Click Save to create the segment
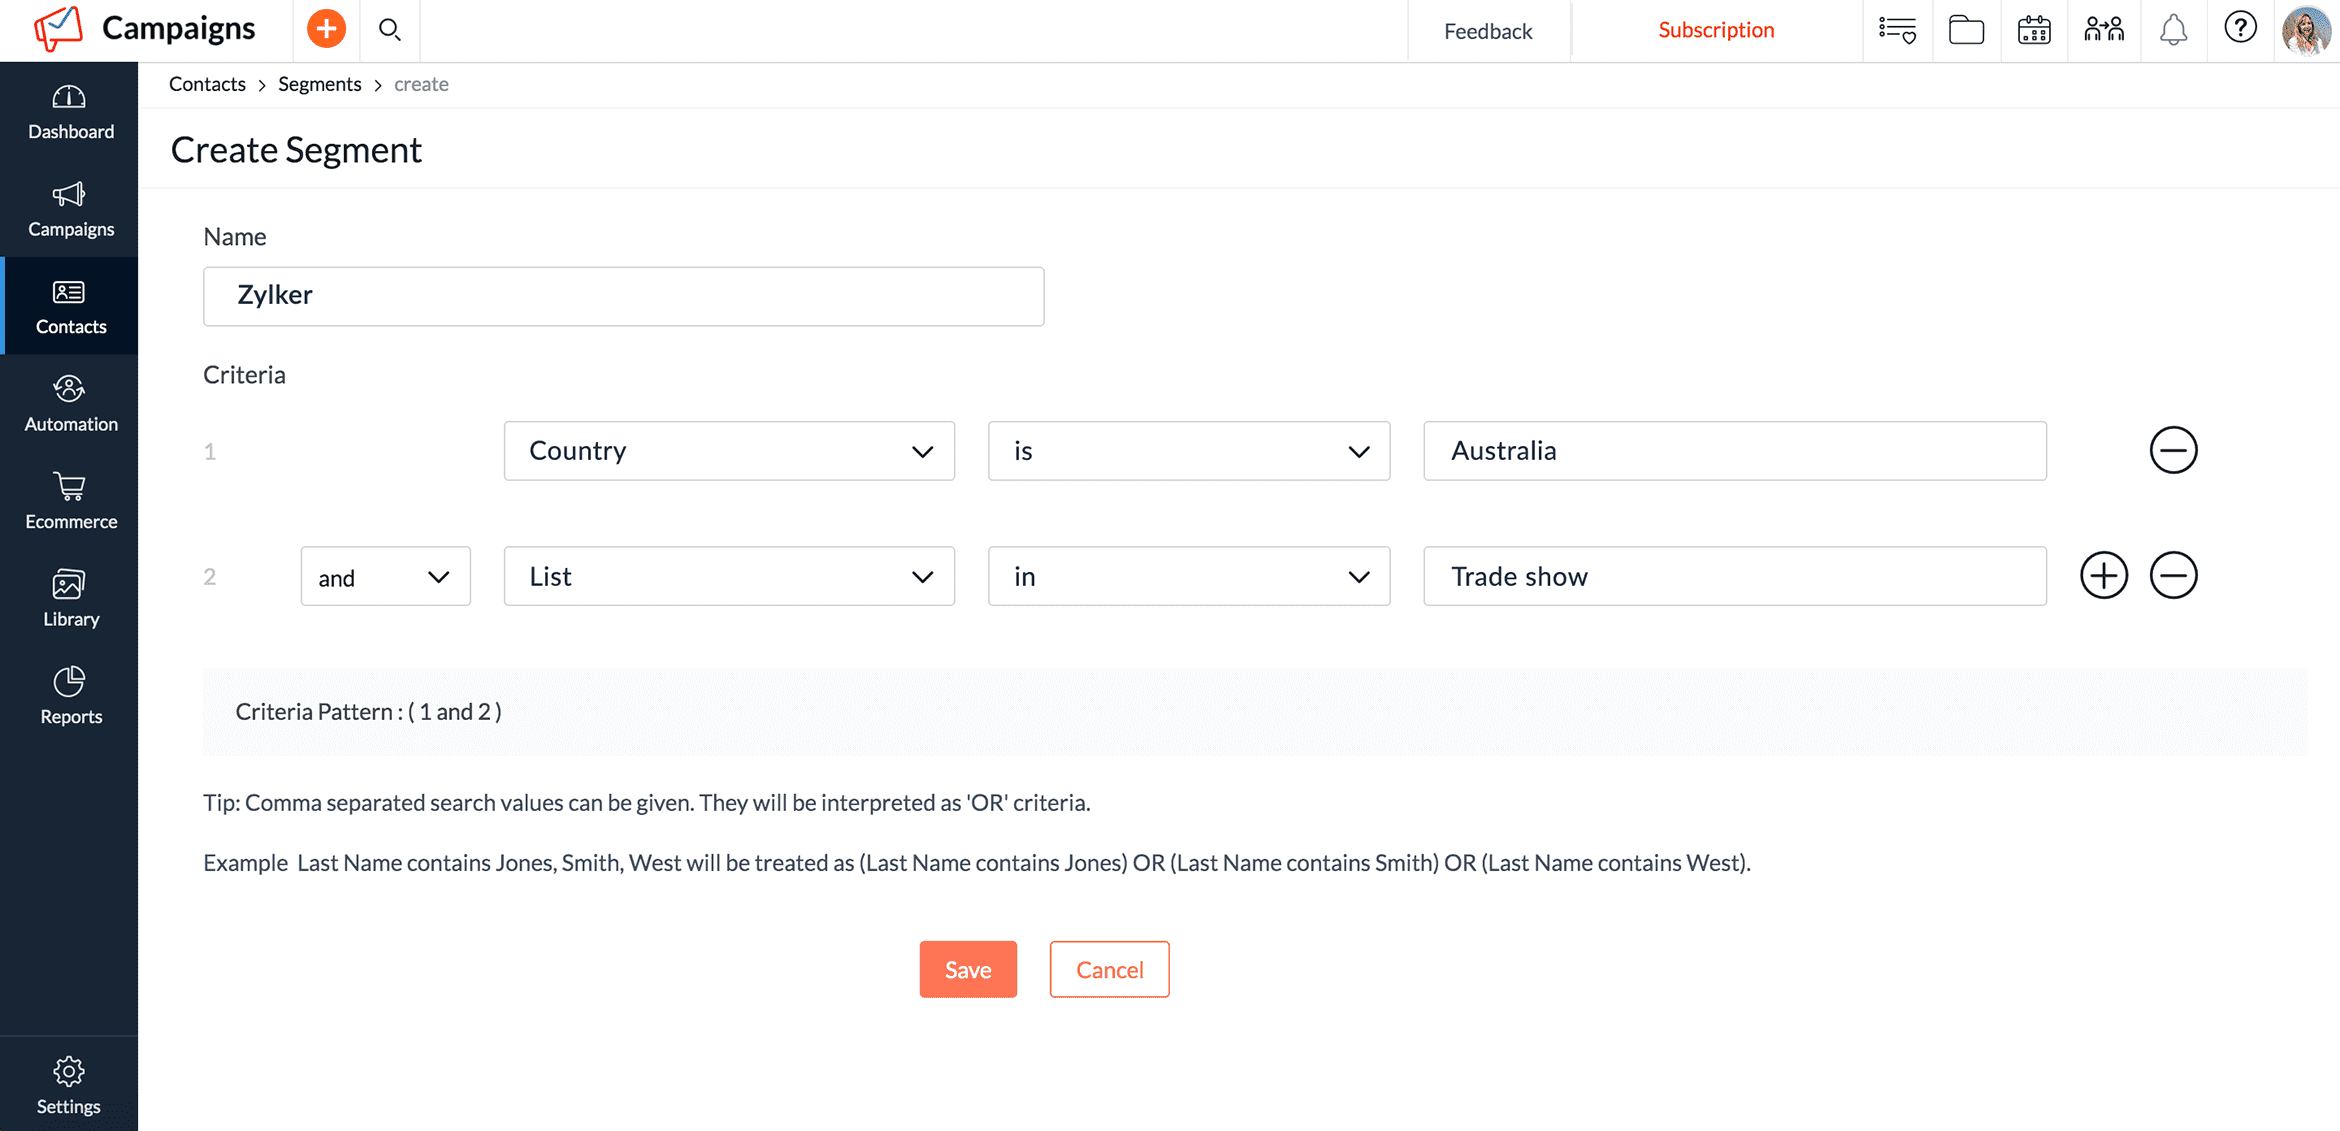 (x=967, y=968)
